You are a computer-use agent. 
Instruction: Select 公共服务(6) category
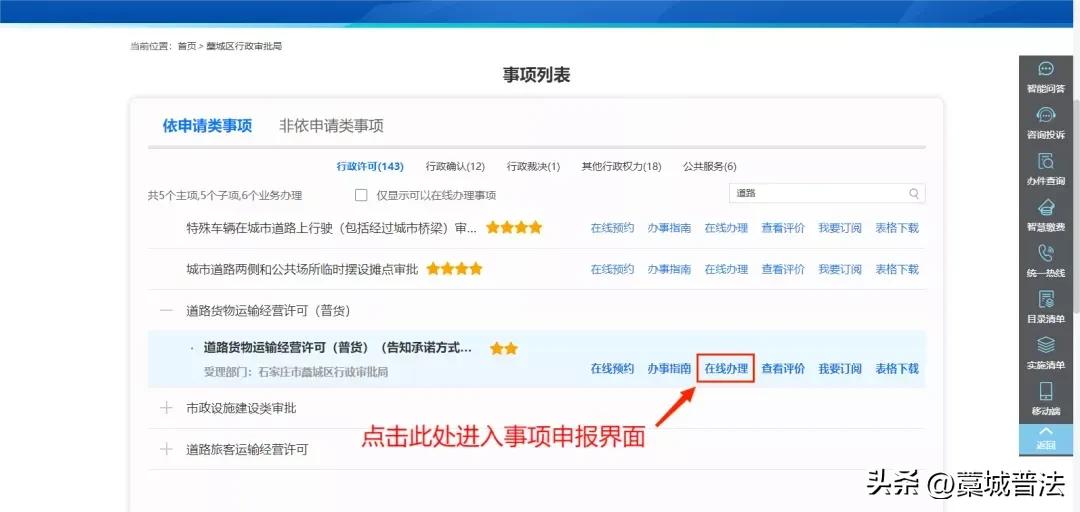pyautogui.click(x=709, y=166)
